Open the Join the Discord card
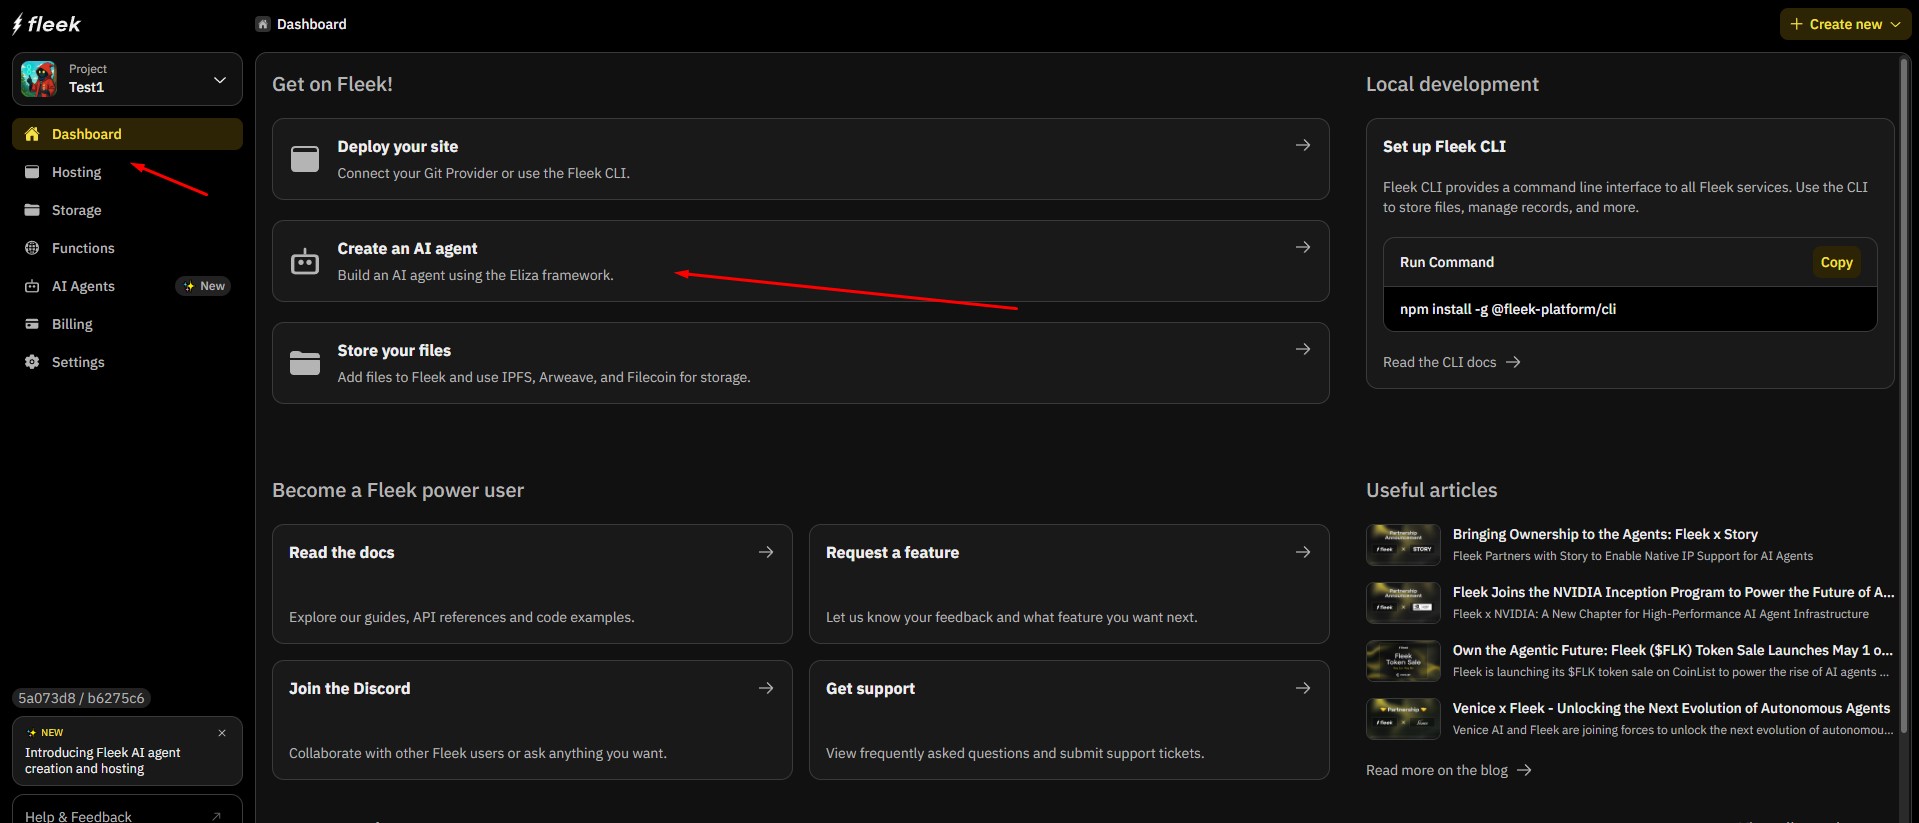Screen dimensions: 1919x823 (x=532, y=719)
